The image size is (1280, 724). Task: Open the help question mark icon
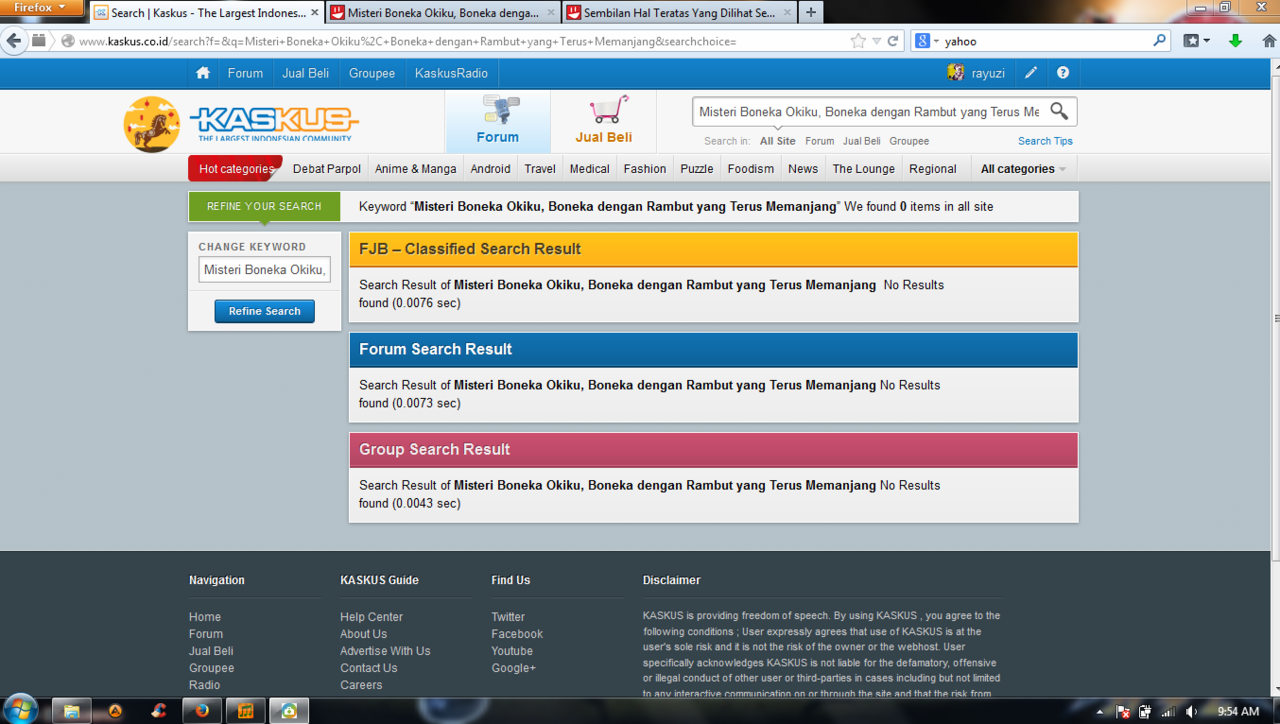(x=1063, y=73)
